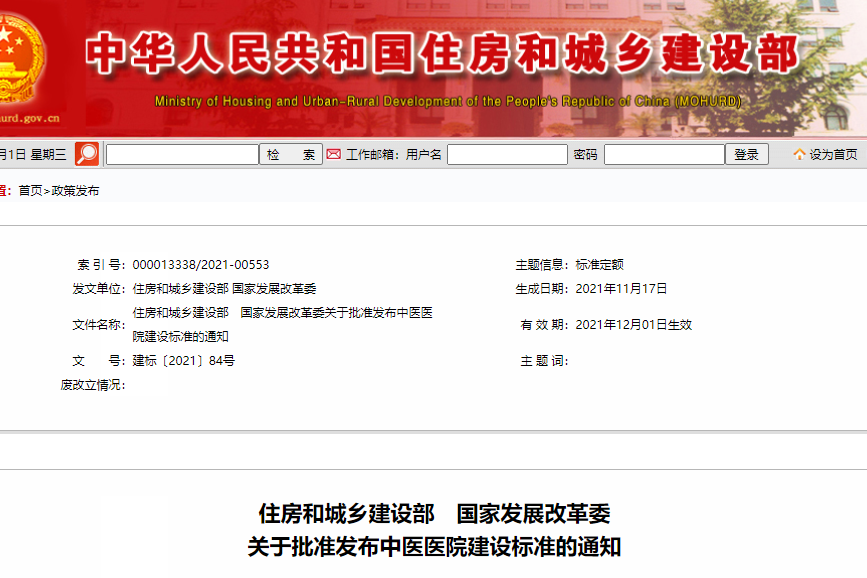Click the magnifier search icon
Viewport: 867px width, 578px height.
[x=89, y=153]
